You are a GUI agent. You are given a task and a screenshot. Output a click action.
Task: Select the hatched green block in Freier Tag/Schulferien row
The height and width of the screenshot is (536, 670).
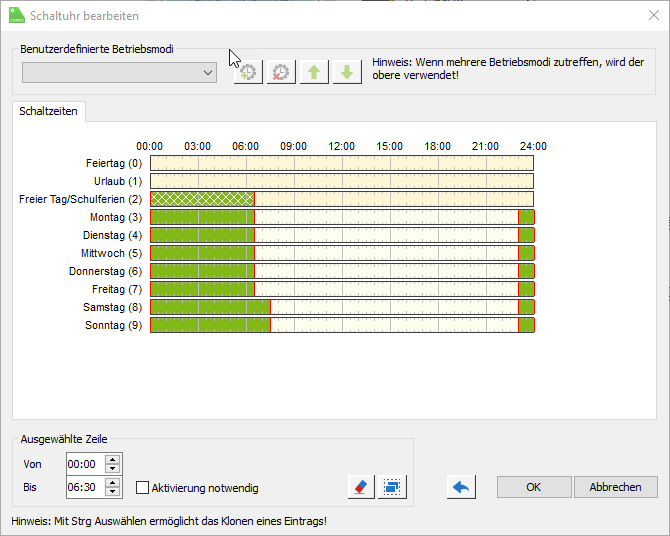(x=202, y=199)
